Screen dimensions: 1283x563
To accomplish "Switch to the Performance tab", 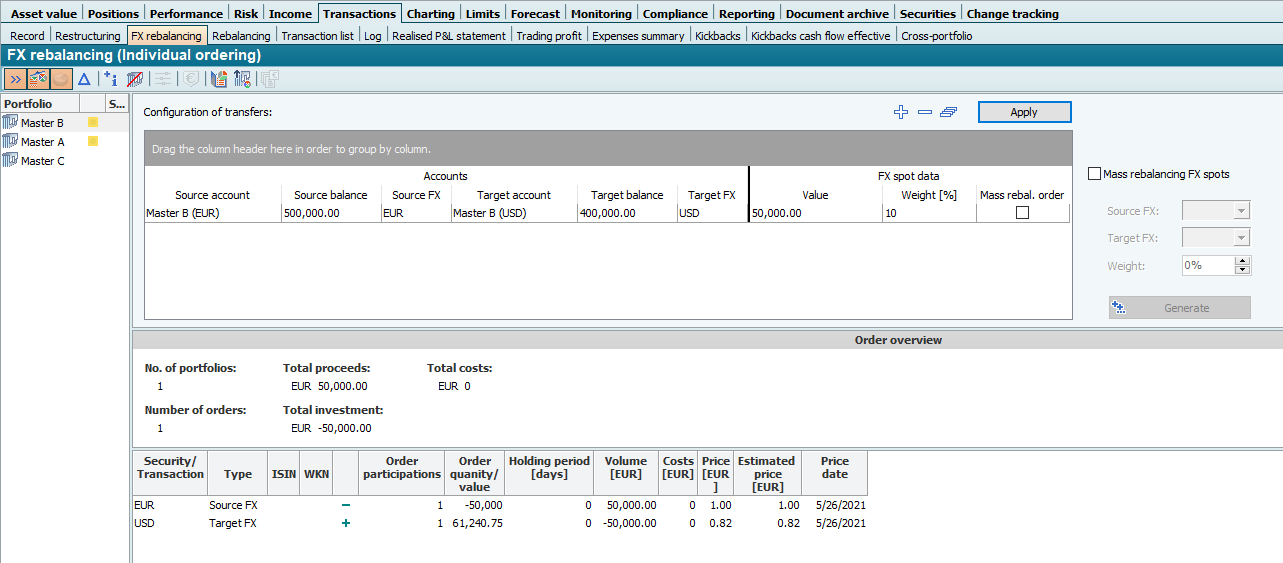I will click(x=186, y=14).
